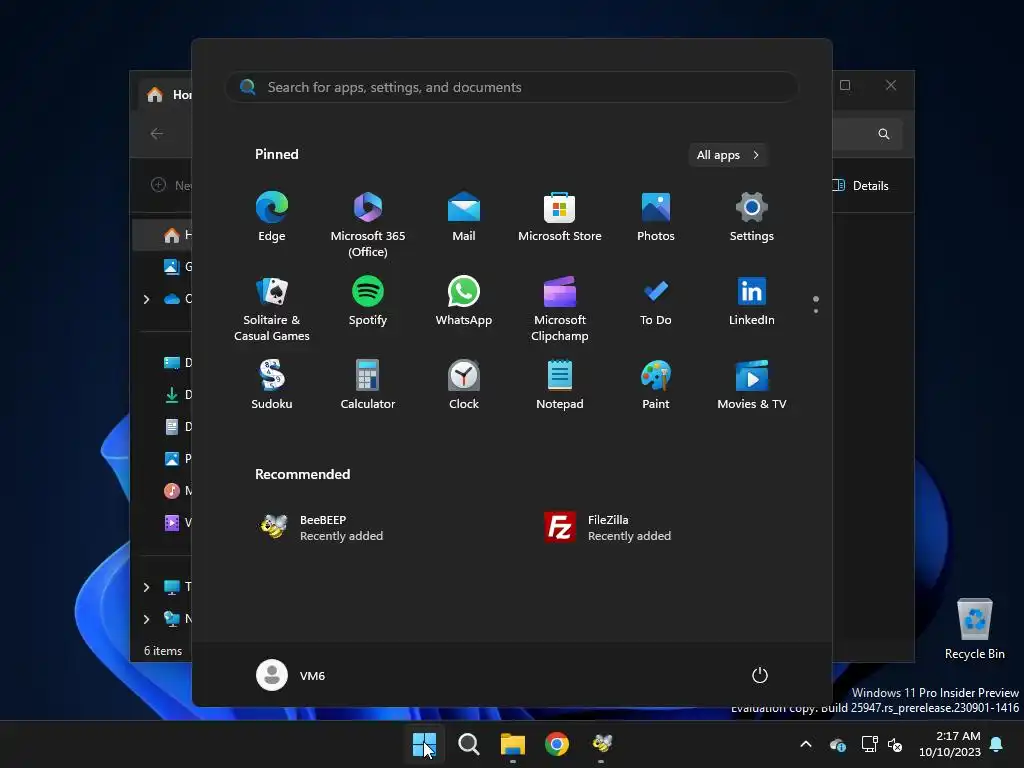Open the notifications bell

997,744
